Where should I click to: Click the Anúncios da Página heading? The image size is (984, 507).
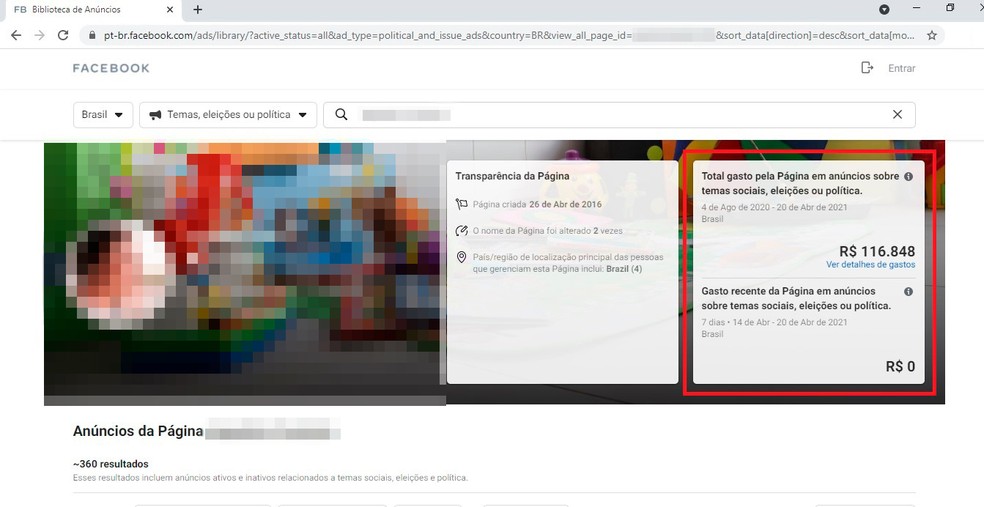tap(138, 431)
